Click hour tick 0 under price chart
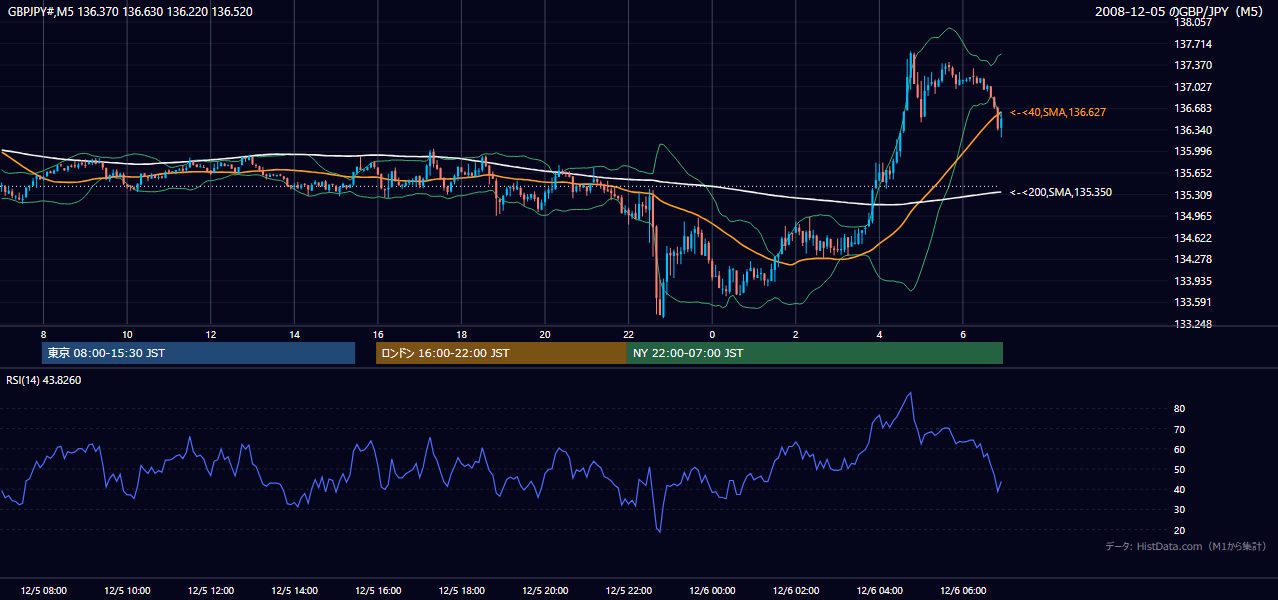Viewport: 1278px width, 600px height. click(x=712, y=334)
